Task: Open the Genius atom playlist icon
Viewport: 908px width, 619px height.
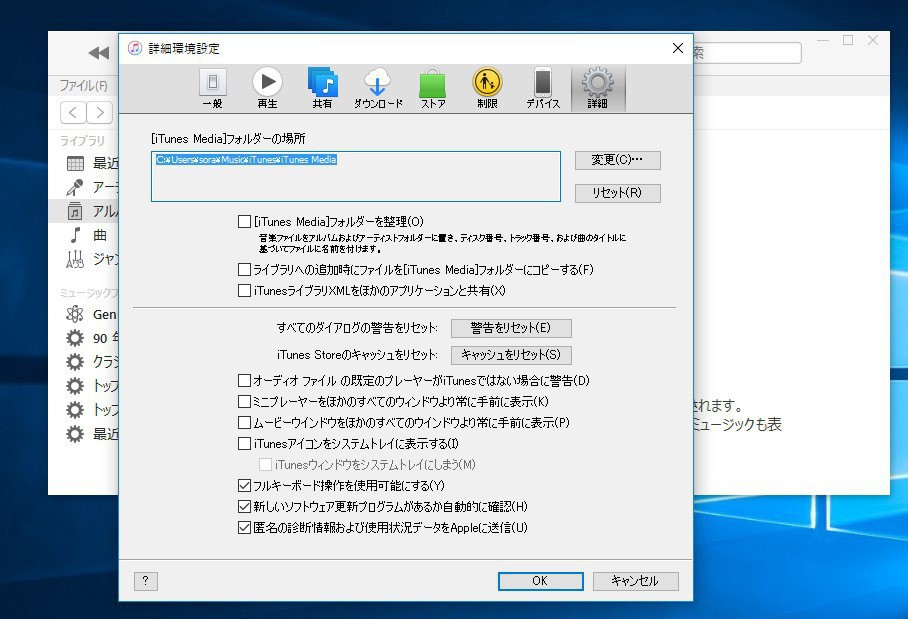Action: point(75,314)
